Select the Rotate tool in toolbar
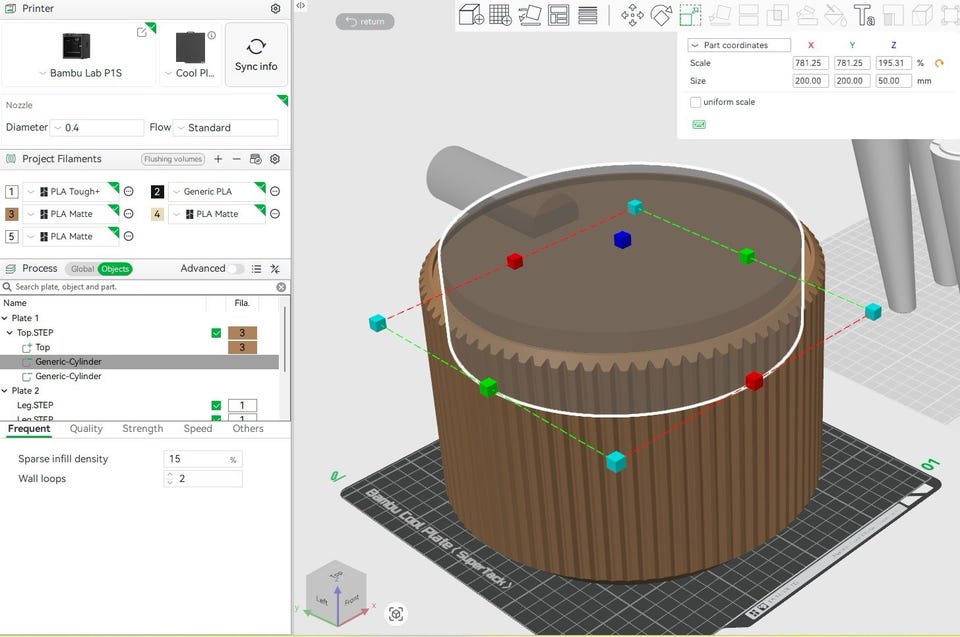Viewport: 960px width, 637px height. coord(661,14)
